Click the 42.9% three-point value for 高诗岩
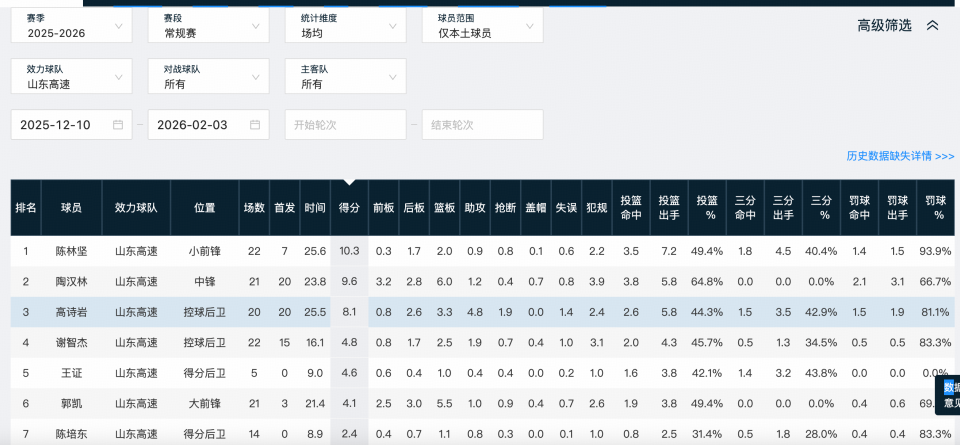The image size is (960, 445). 821,312
